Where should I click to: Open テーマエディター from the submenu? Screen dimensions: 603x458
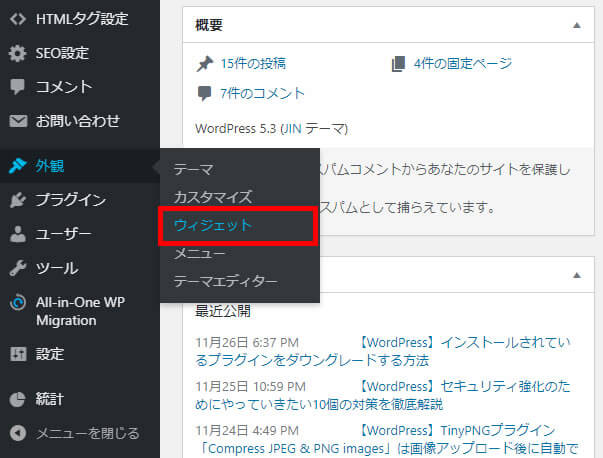point(225,281)
